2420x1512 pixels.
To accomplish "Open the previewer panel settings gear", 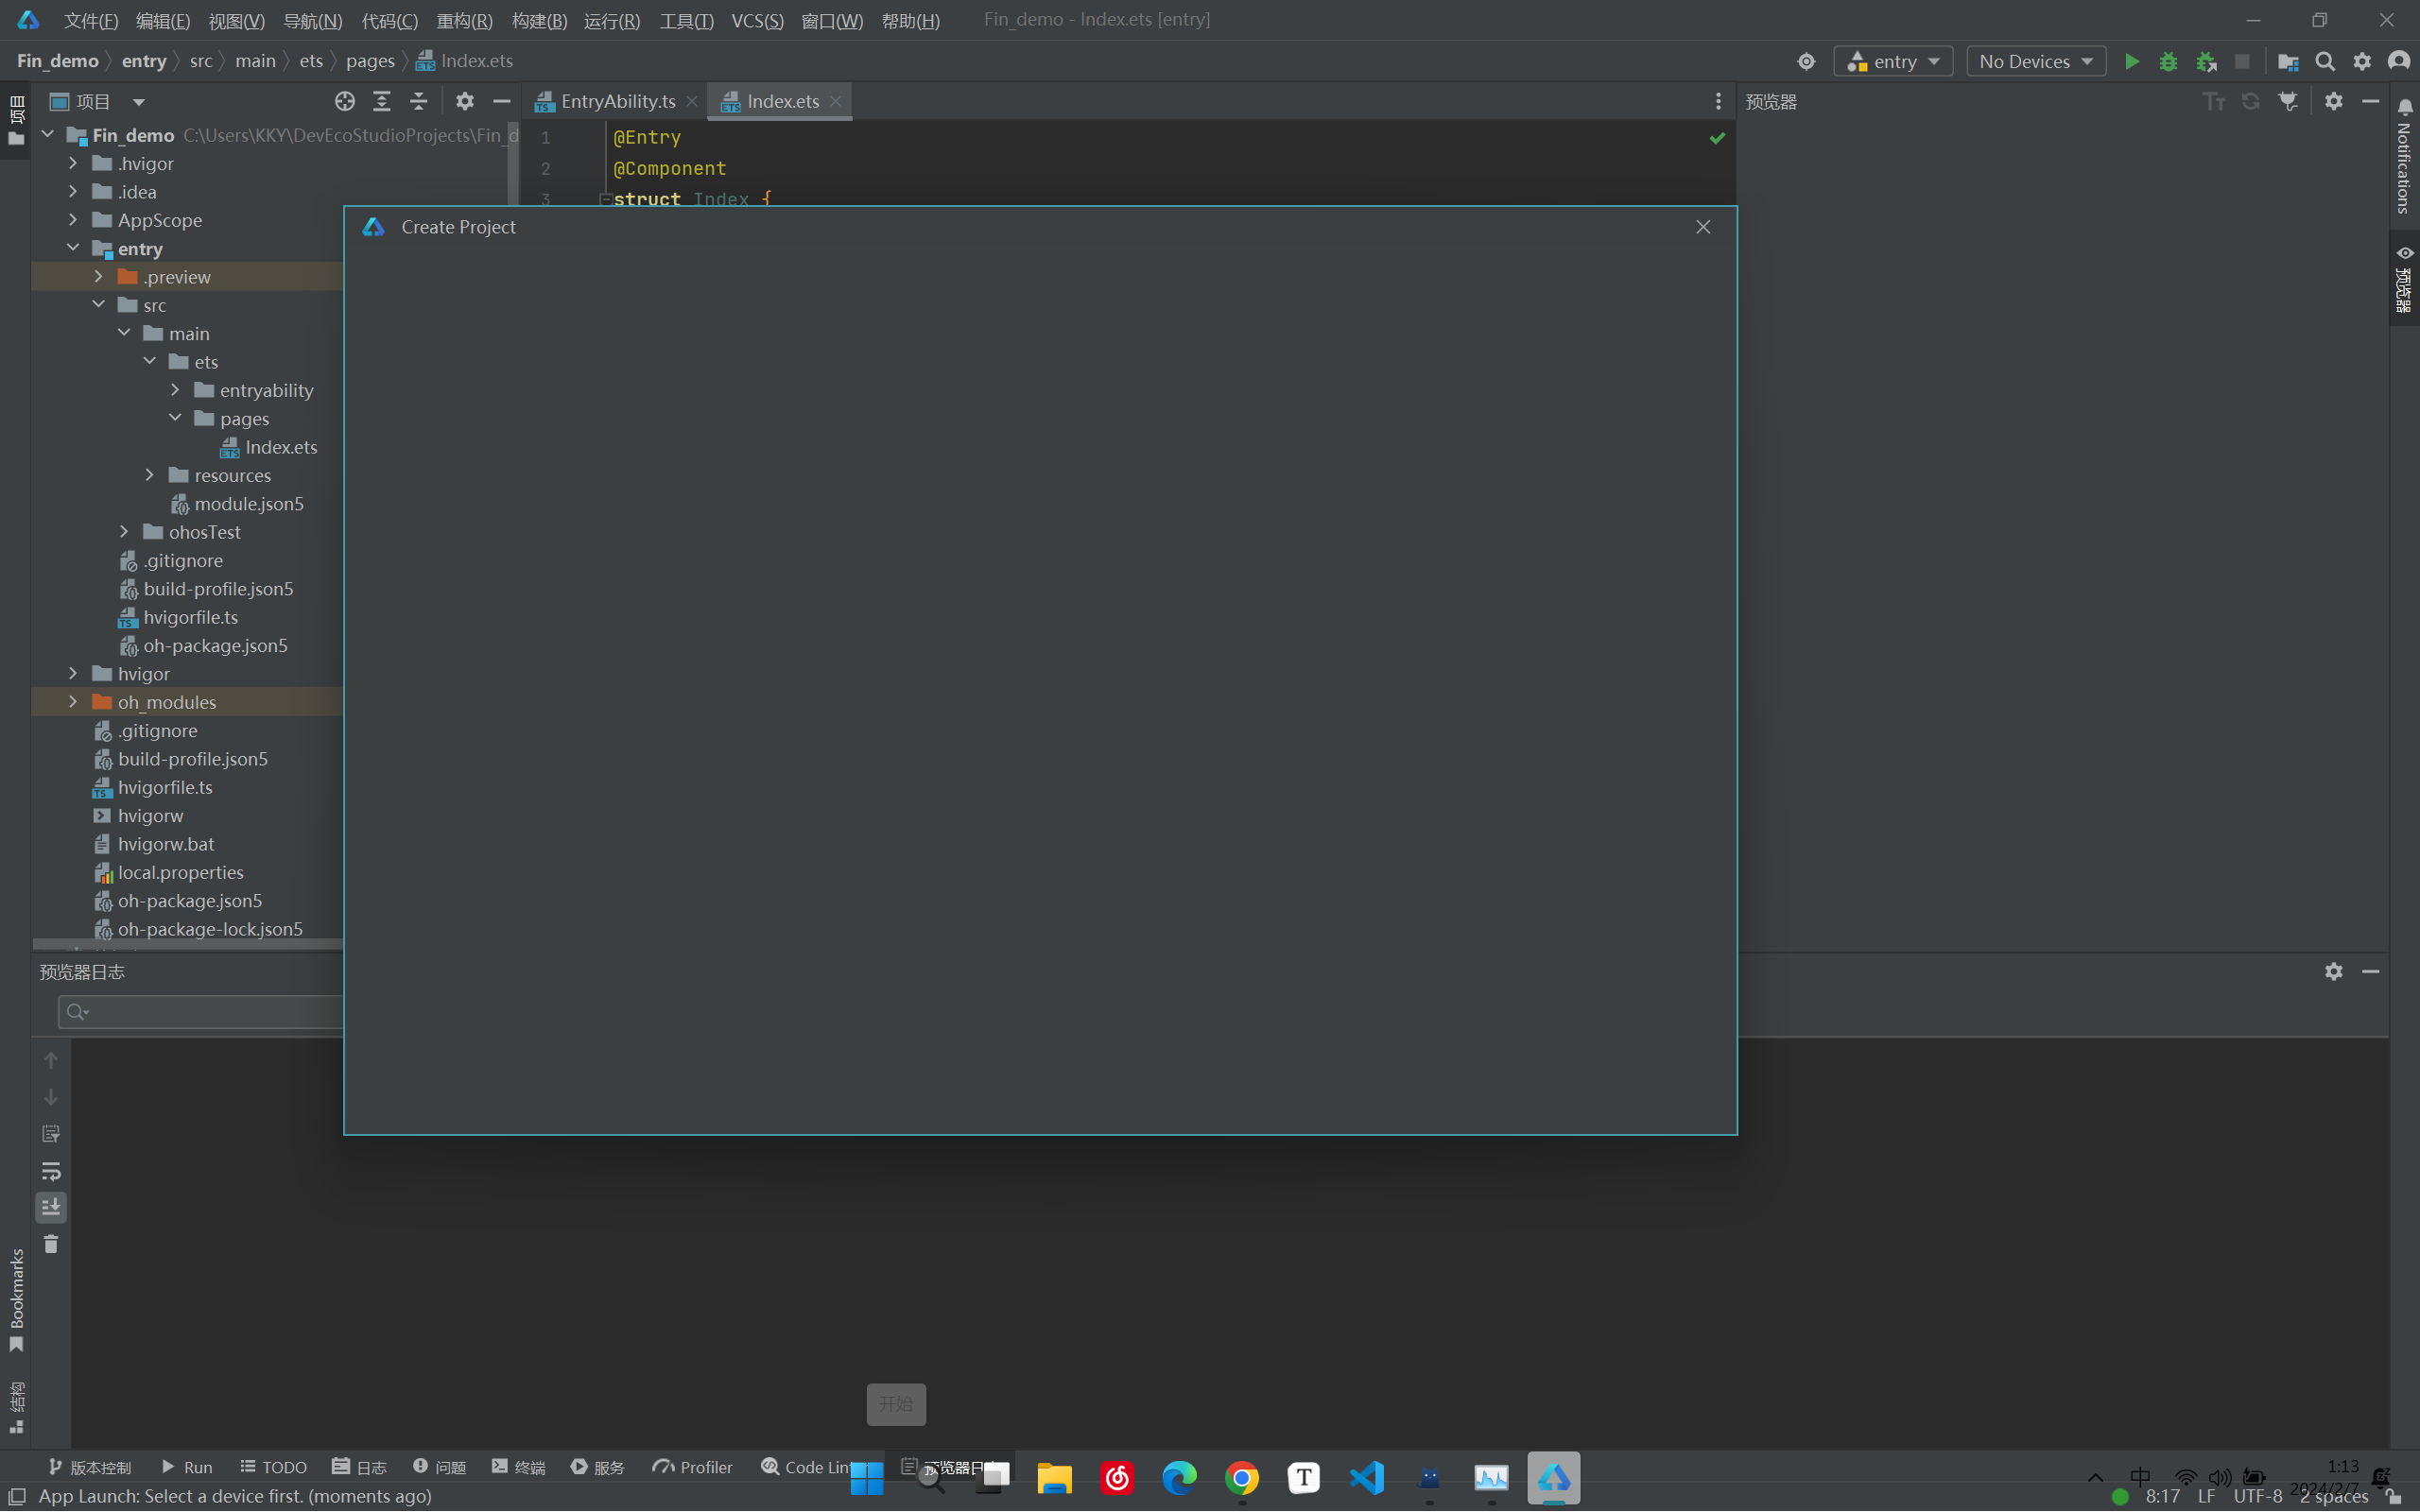I will click(x=2334, y=101).
